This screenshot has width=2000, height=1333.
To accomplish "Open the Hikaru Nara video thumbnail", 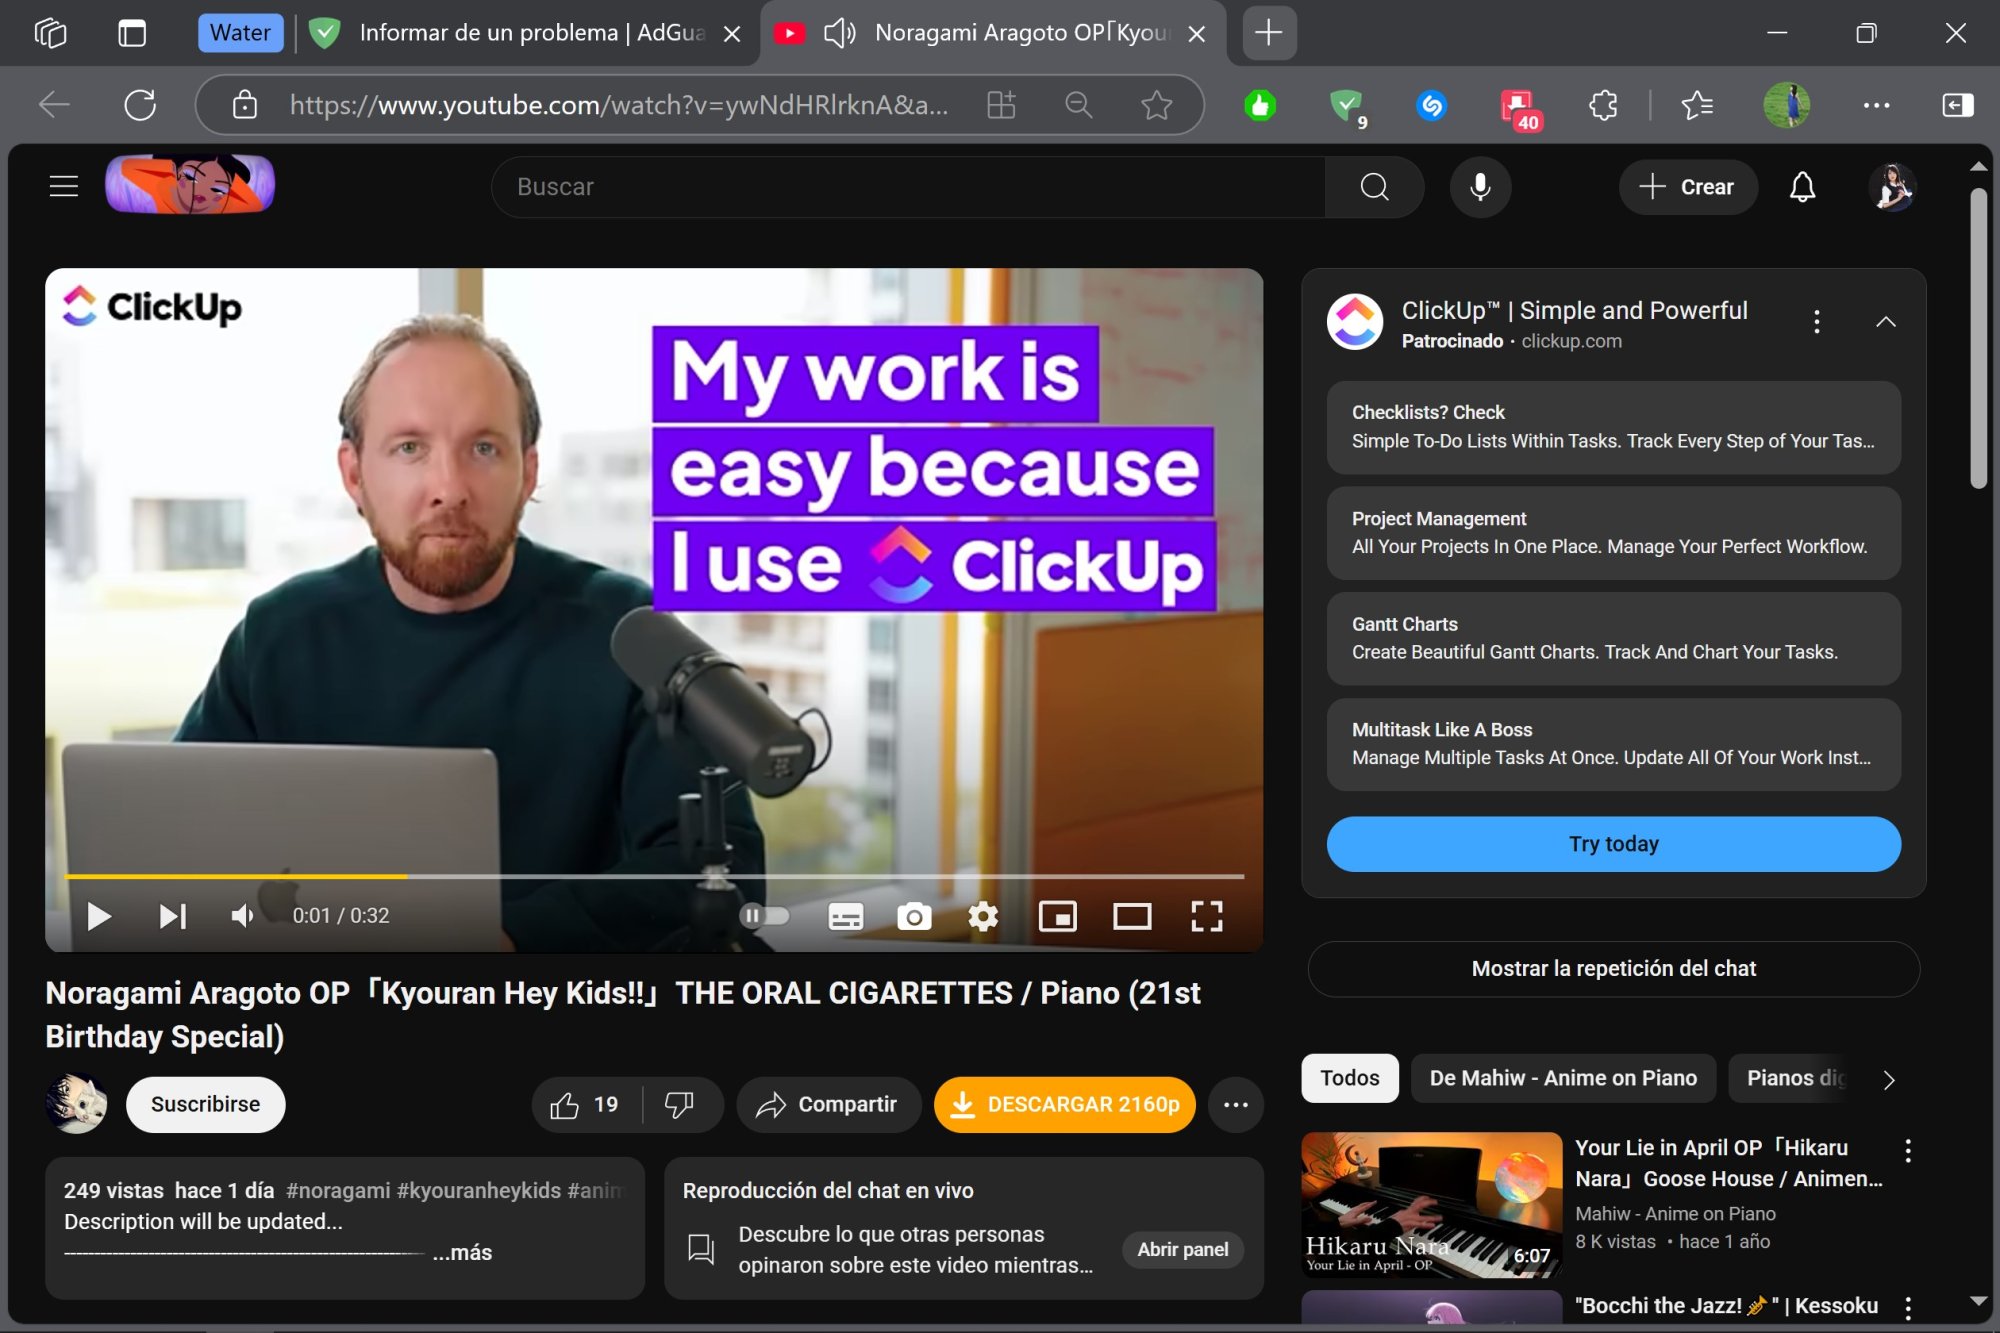I will (x=1432, y=1205).
